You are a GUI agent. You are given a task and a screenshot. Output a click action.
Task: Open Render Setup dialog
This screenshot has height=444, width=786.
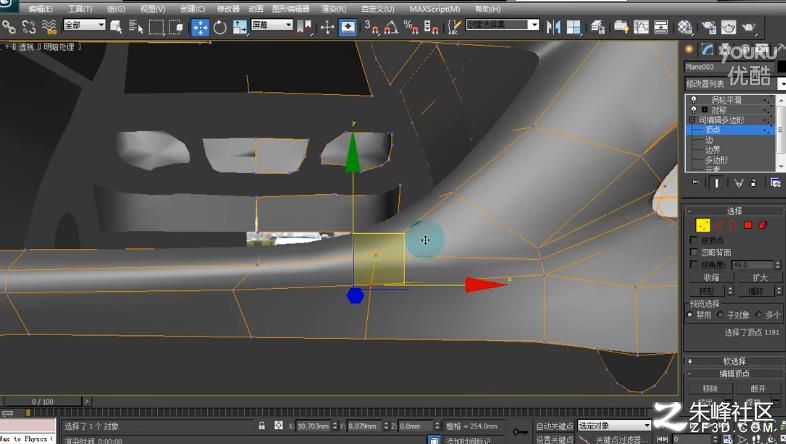click(x=708, y=27)
